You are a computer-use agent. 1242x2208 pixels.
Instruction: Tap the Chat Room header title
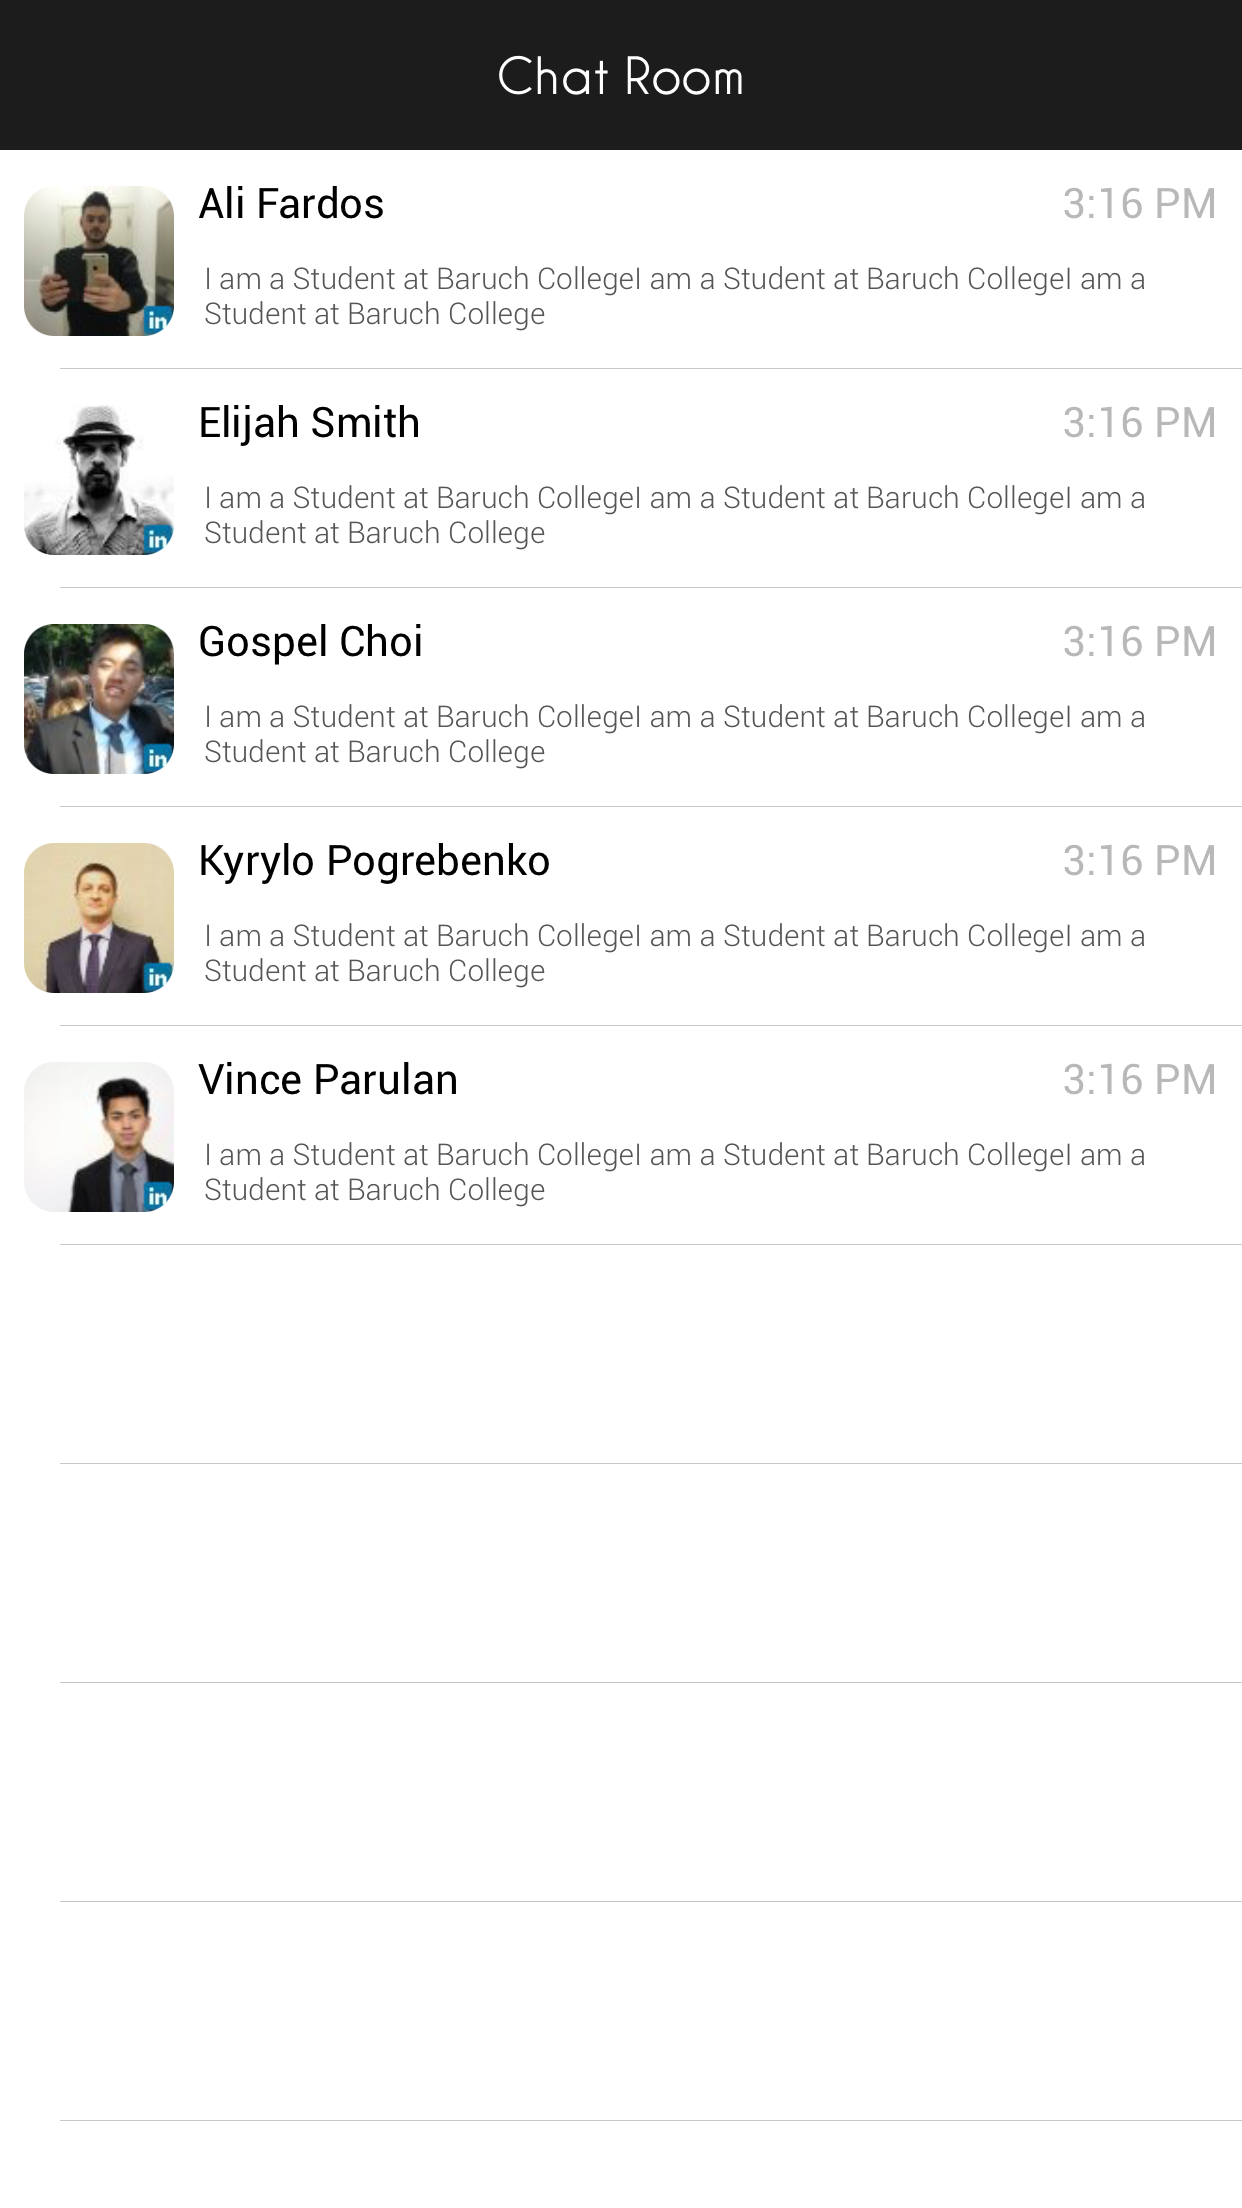click(620, 77)
